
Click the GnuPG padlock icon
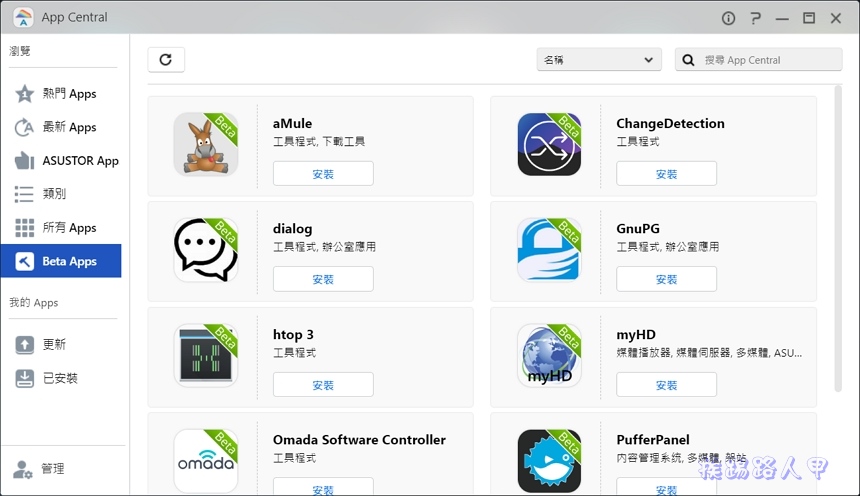point(549,250)
